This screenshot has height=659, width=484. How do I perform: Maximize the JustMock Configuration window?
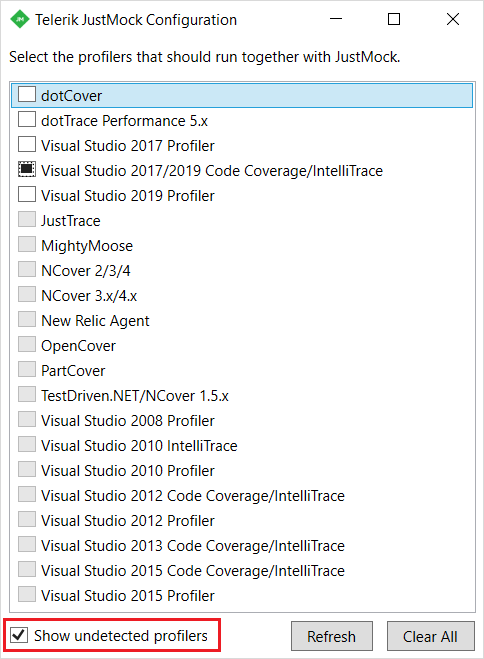394,19
